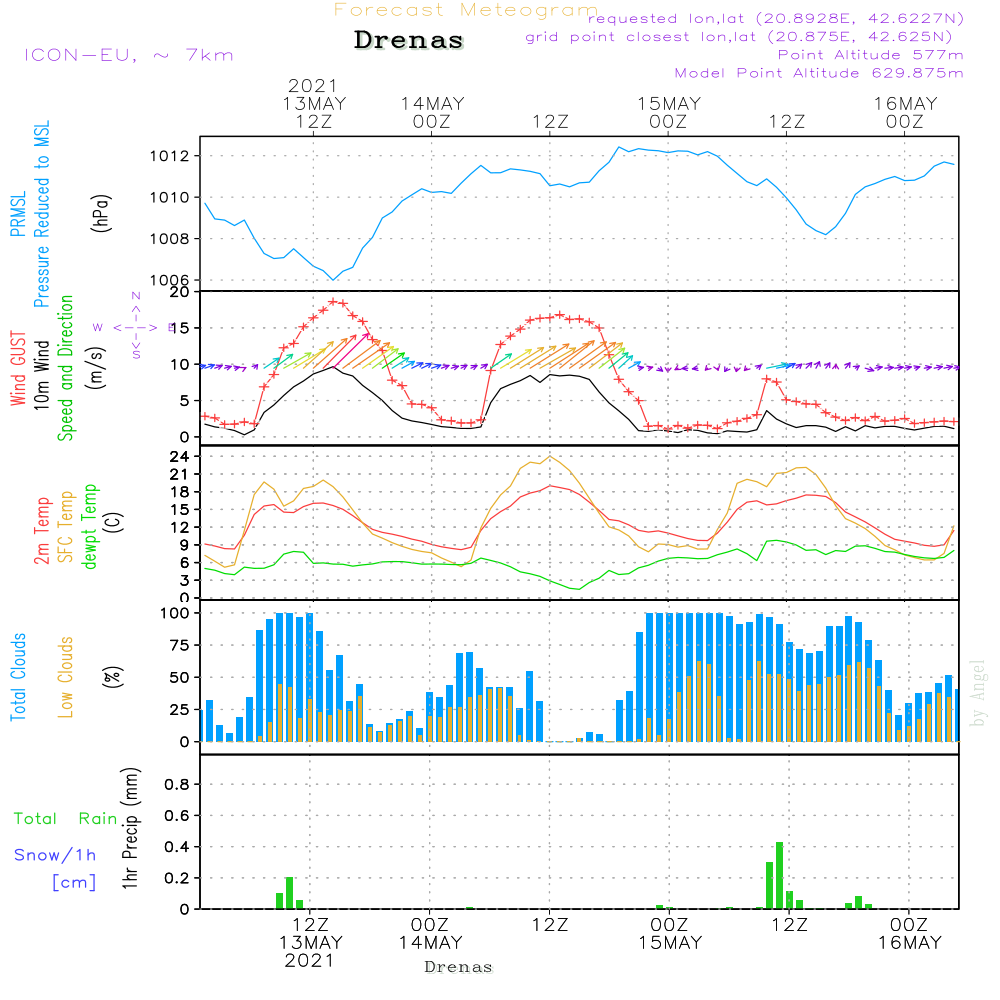Click the '(hPa)' unit label
The height and width of the screenshot is (1000, 1000).
[x=101, y=213]
